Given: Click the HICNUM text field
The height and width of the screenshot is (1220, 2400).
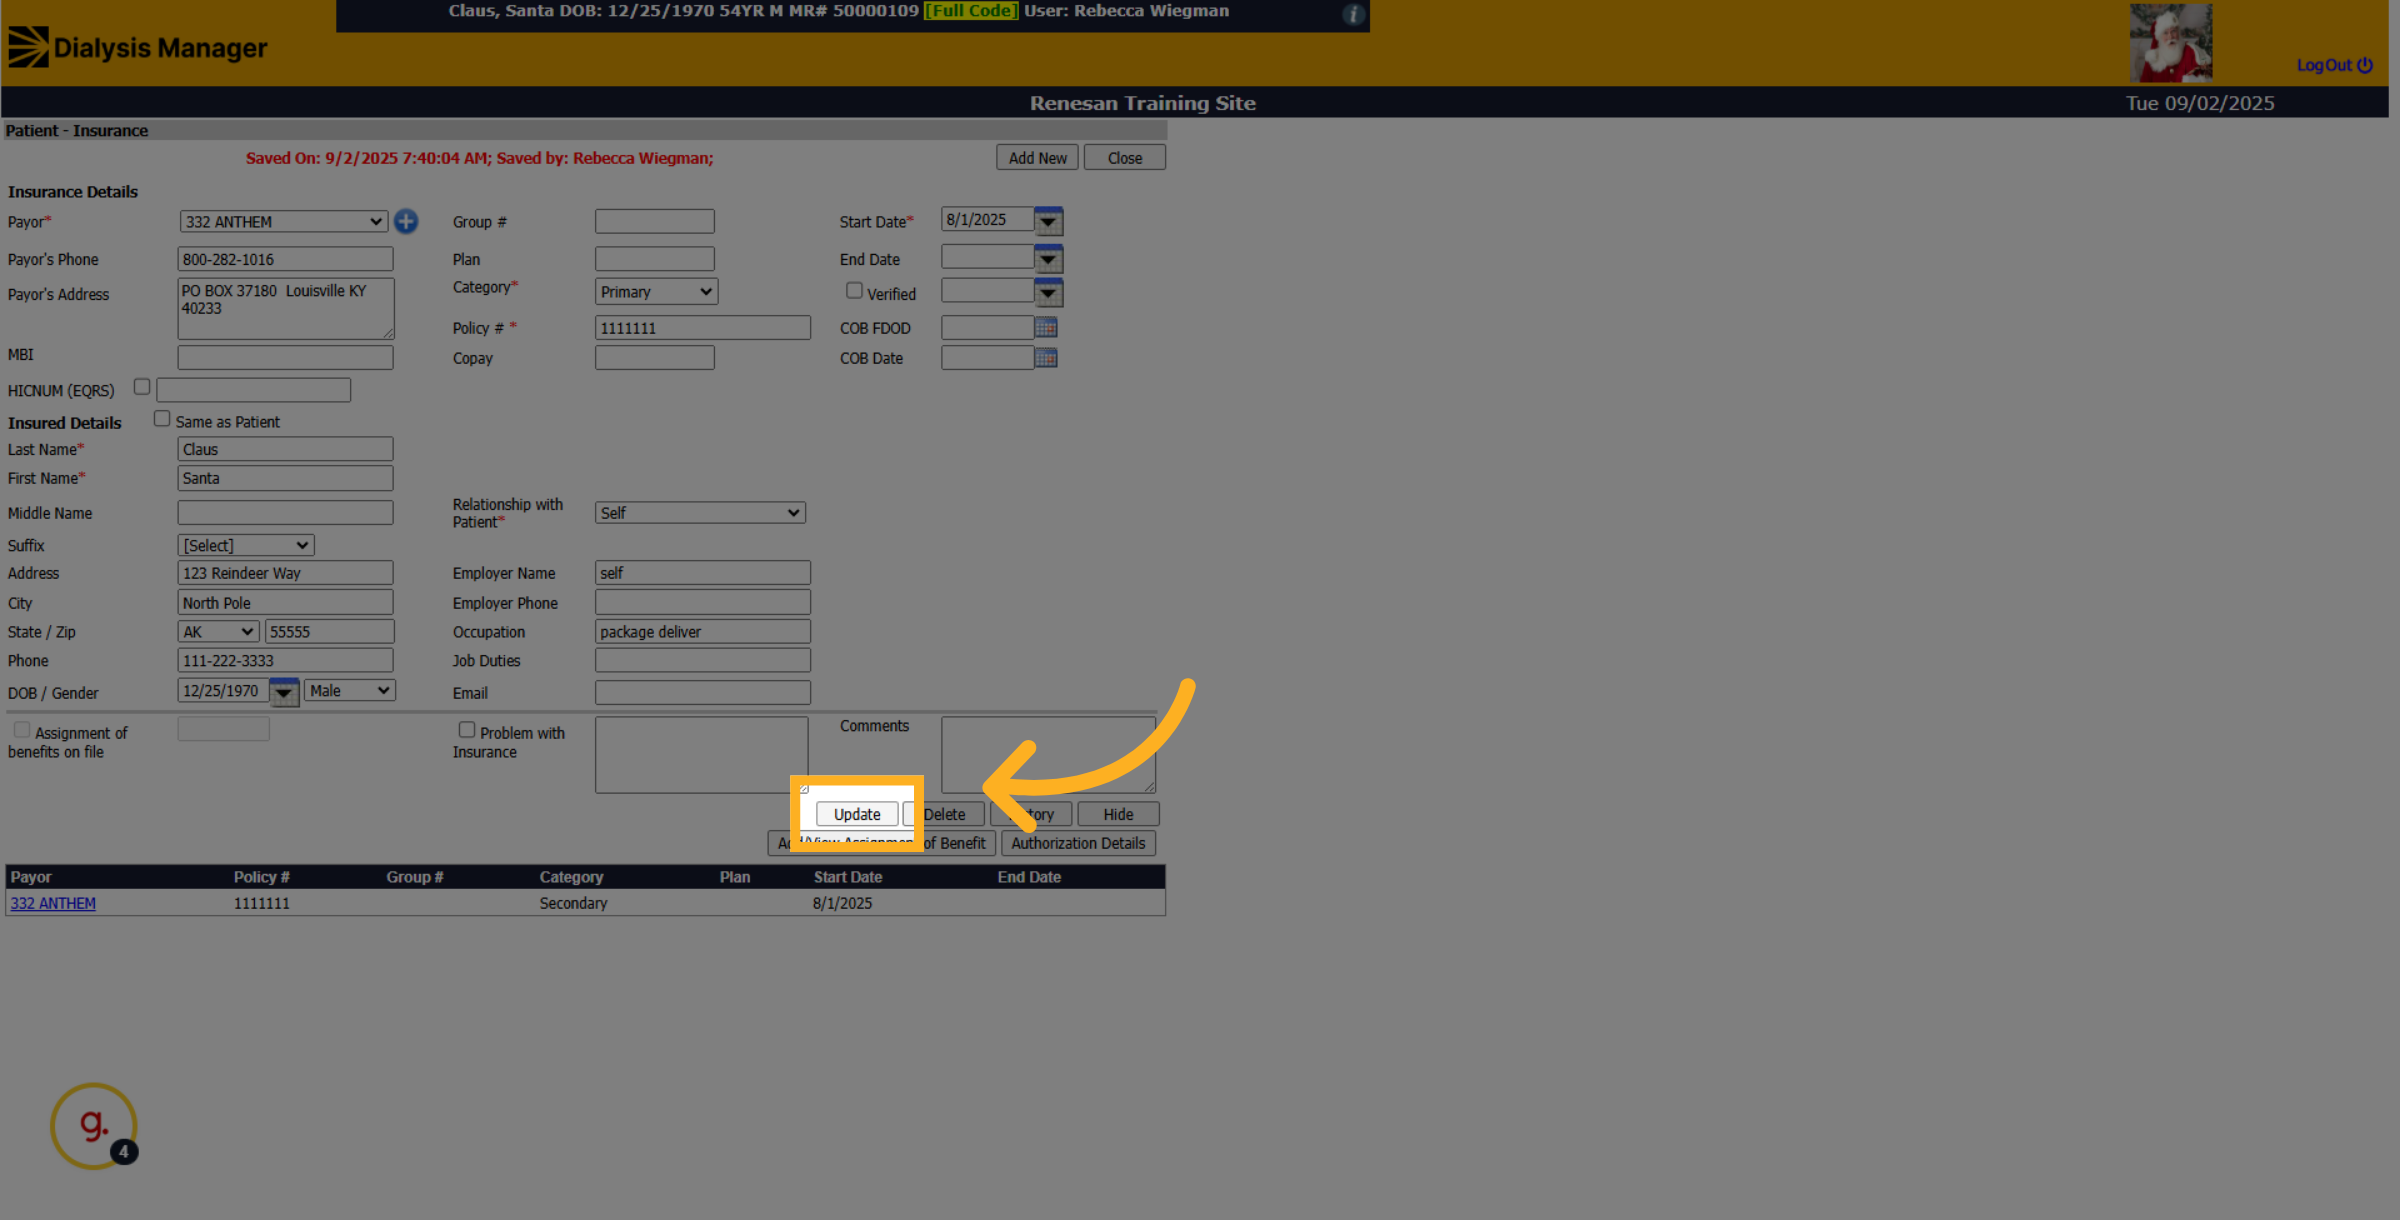Looking at the screenshot, I should (254, 390).
